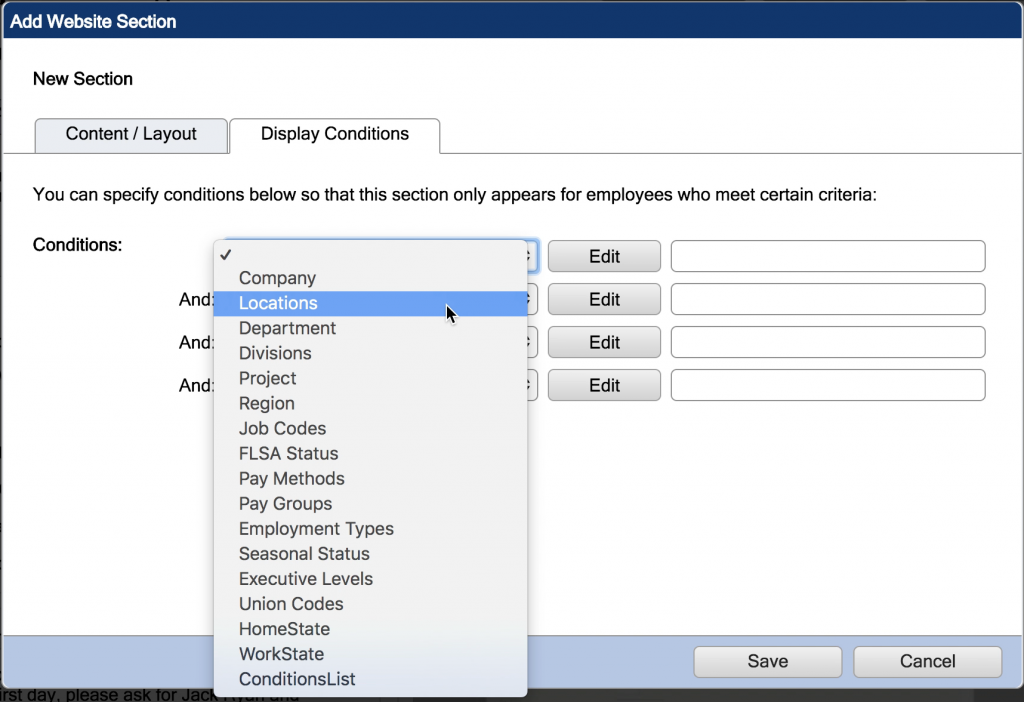Switch to the Content / Layout tab
1024x702 pixels.
[130, 134]
